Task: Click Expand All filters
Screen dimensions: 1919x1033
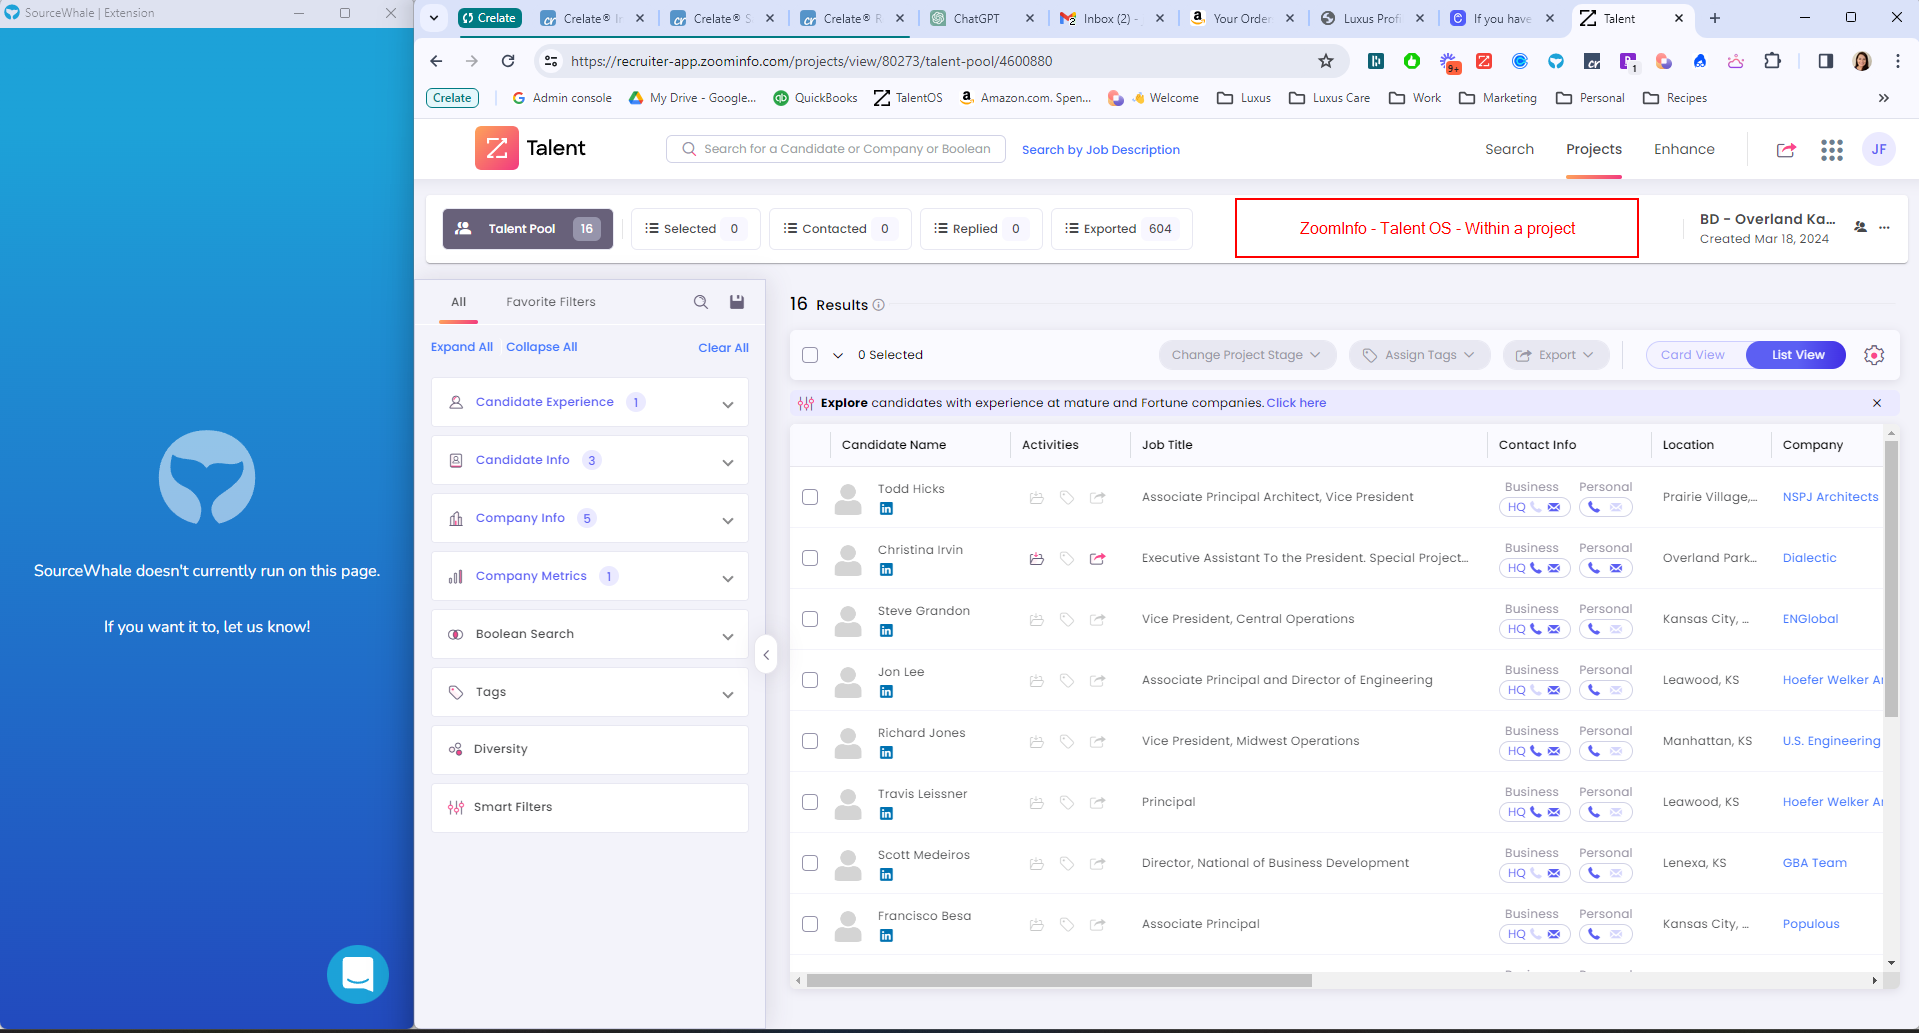Action: (462, 347)
